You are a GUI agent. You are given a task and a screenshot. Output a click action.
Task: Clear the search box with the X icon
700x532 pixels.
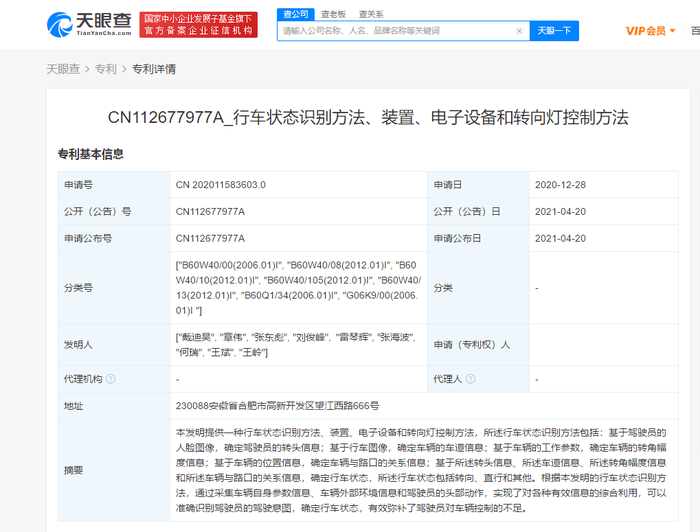[x=519, y=31]
